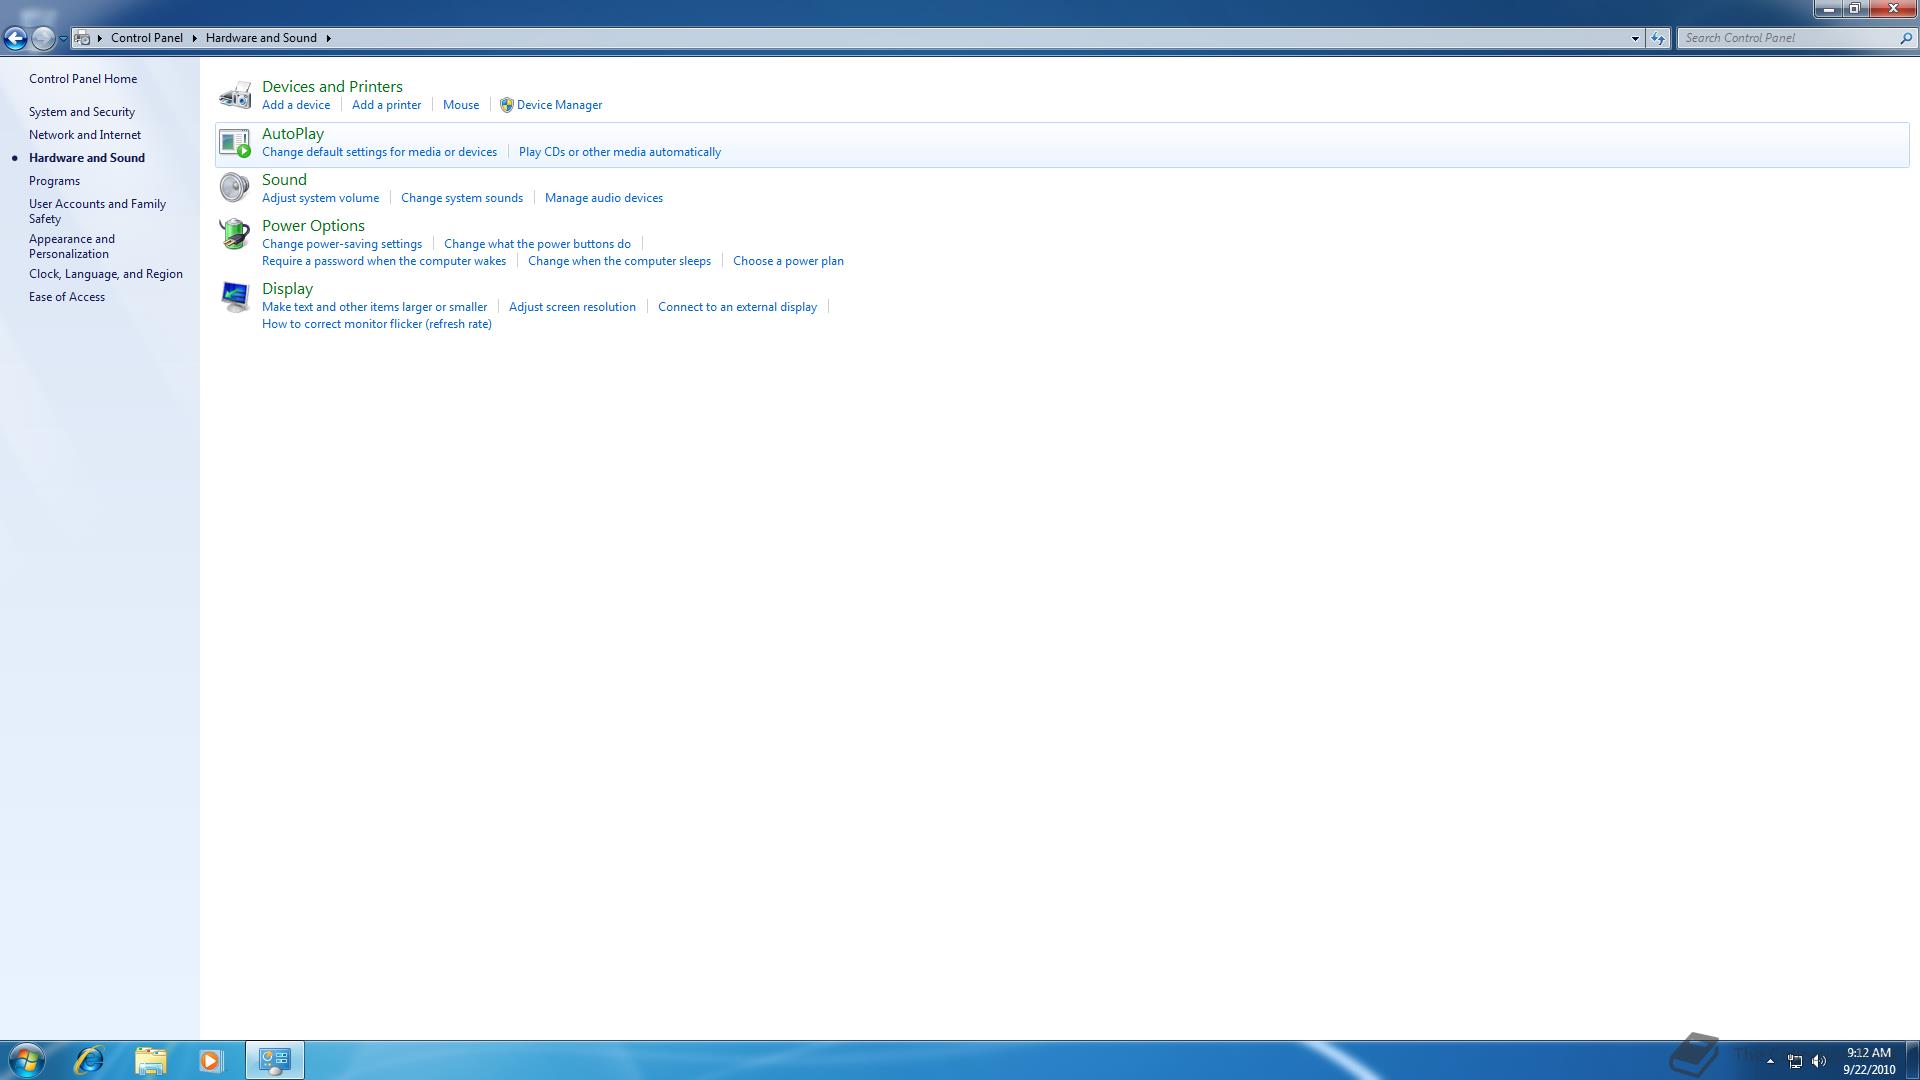1920x1080 pixels.
Task: Click the AutoPlay category icon
Action: 235,143
